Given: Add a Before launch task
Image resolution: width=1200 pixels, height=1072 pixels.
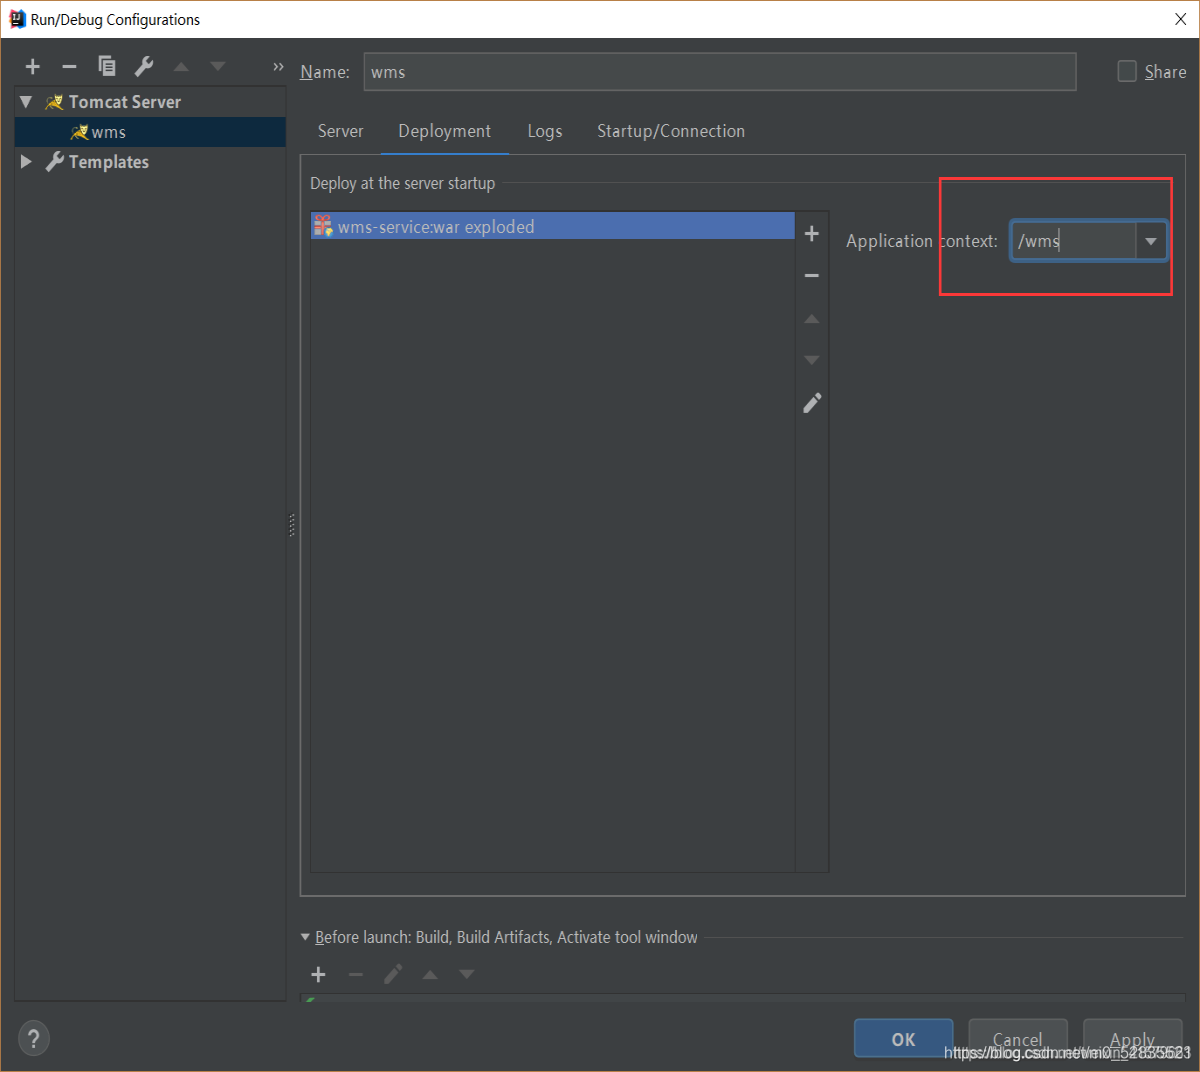Looking at the screenshot, I should point(319,974).
